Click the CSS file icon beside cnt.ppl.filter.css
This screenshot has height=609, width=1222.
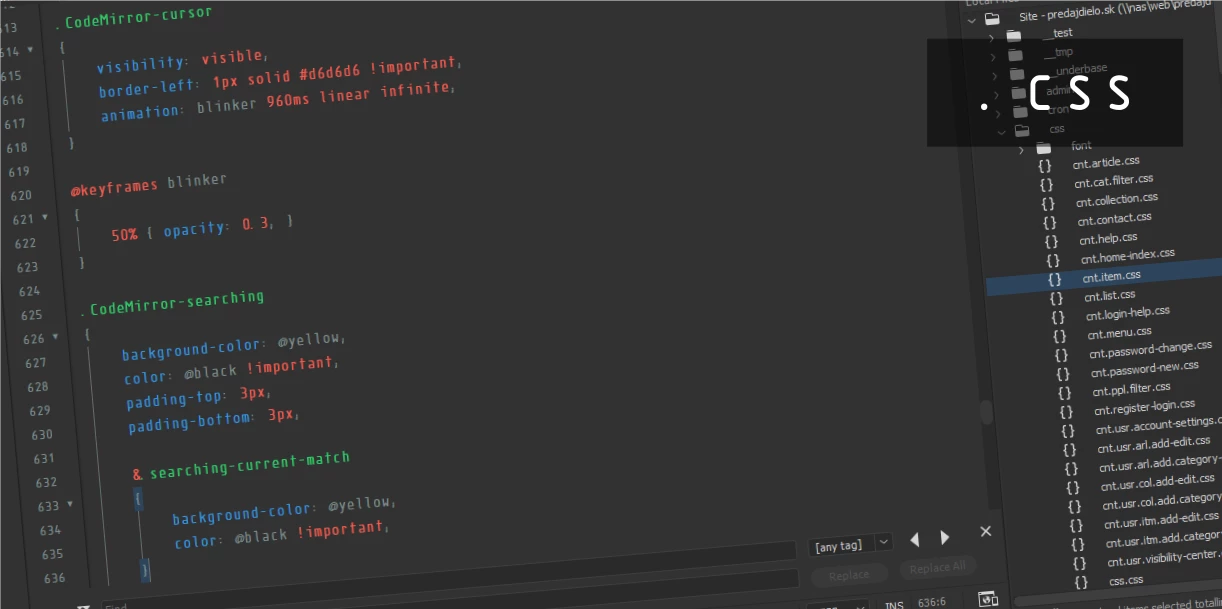pyautogui.click(x=1066, y=393)
